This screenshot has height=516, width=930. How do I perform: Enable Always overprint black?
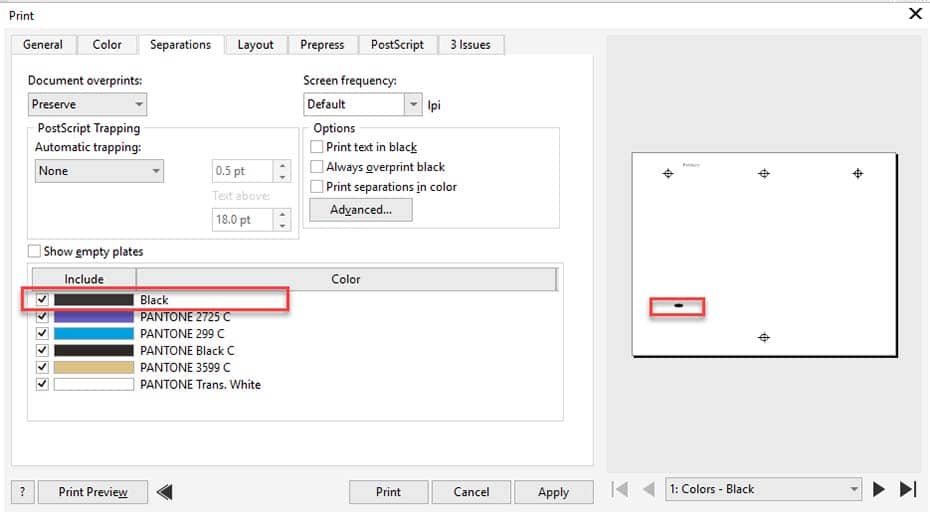(317, 167)
